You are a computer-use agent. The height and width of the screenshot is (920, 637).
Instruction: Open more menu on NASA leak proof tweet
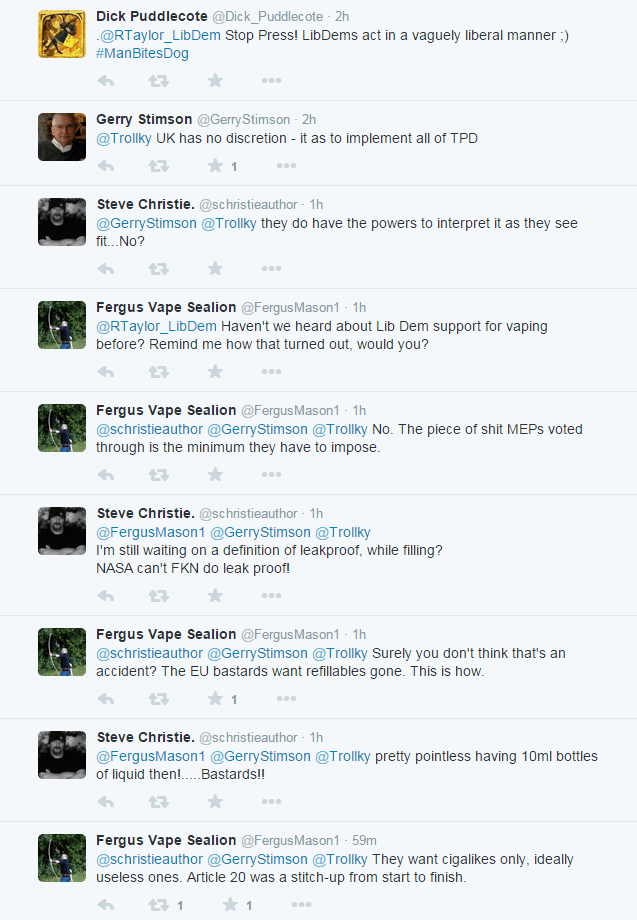(271, 596)
